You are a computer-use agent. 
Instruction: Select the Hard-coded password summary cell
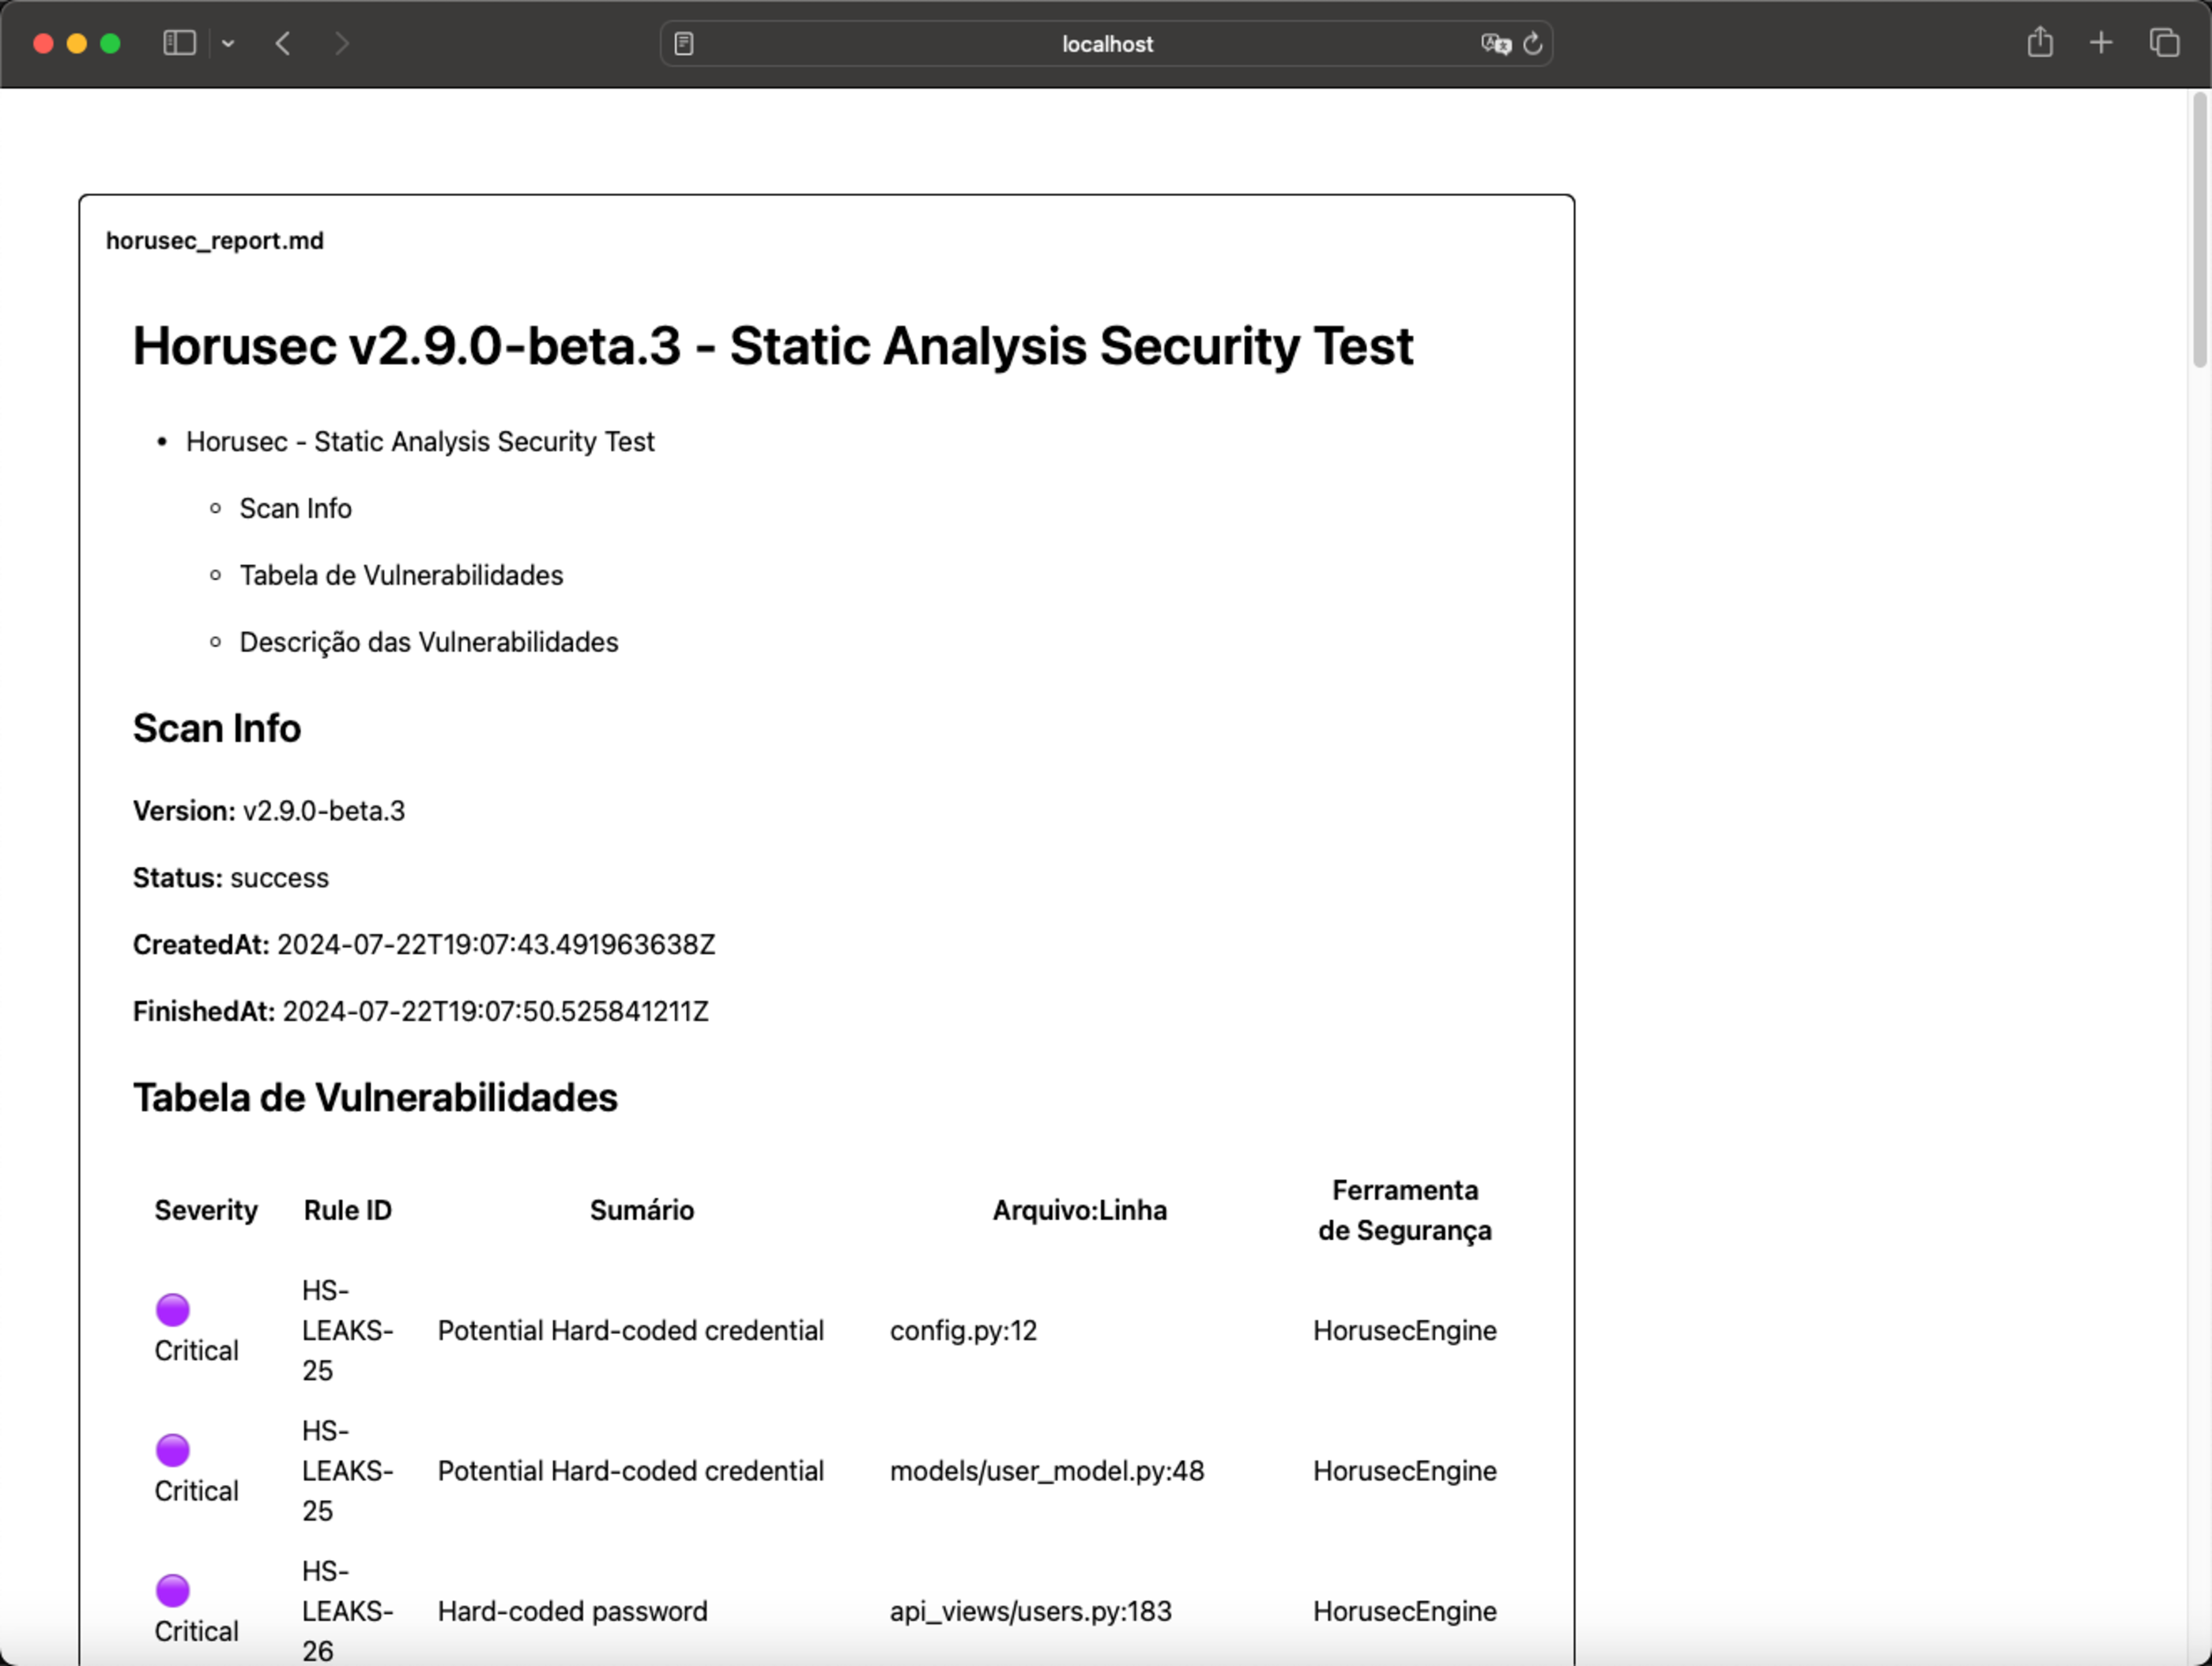click(x=572, y=1611)
